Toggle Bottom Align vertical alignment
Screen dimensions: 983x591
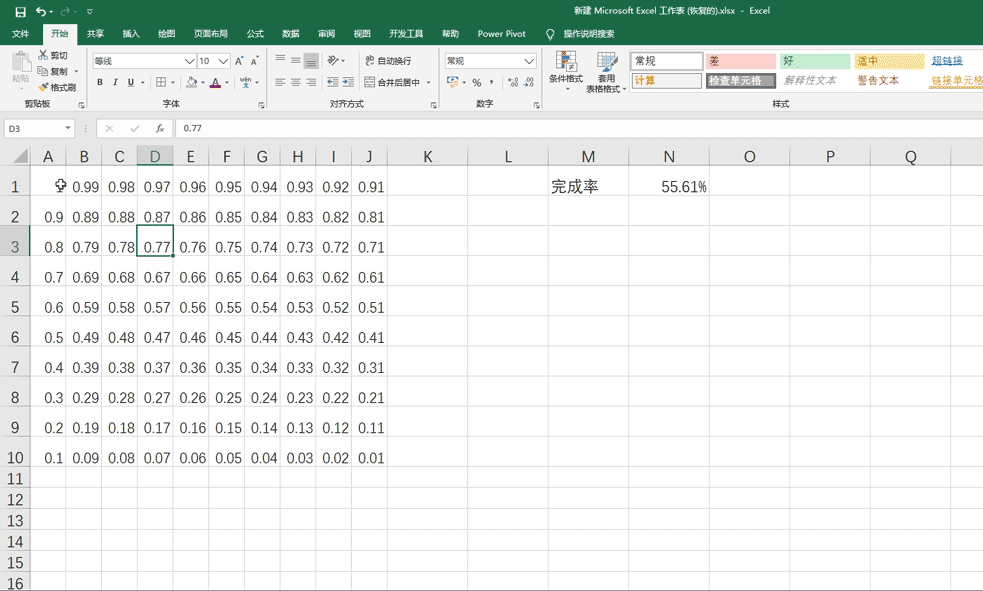(311, 61)
